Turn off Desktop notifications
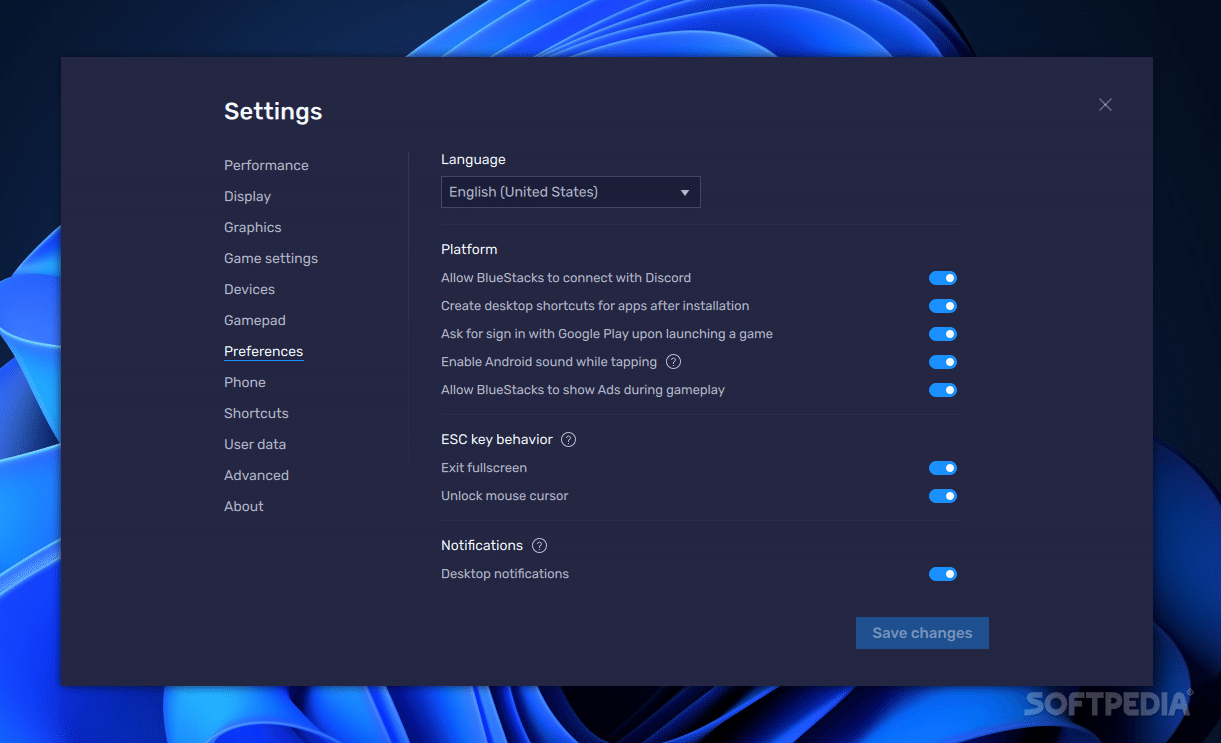This screenshot has width=1221, height=743. 943,574
